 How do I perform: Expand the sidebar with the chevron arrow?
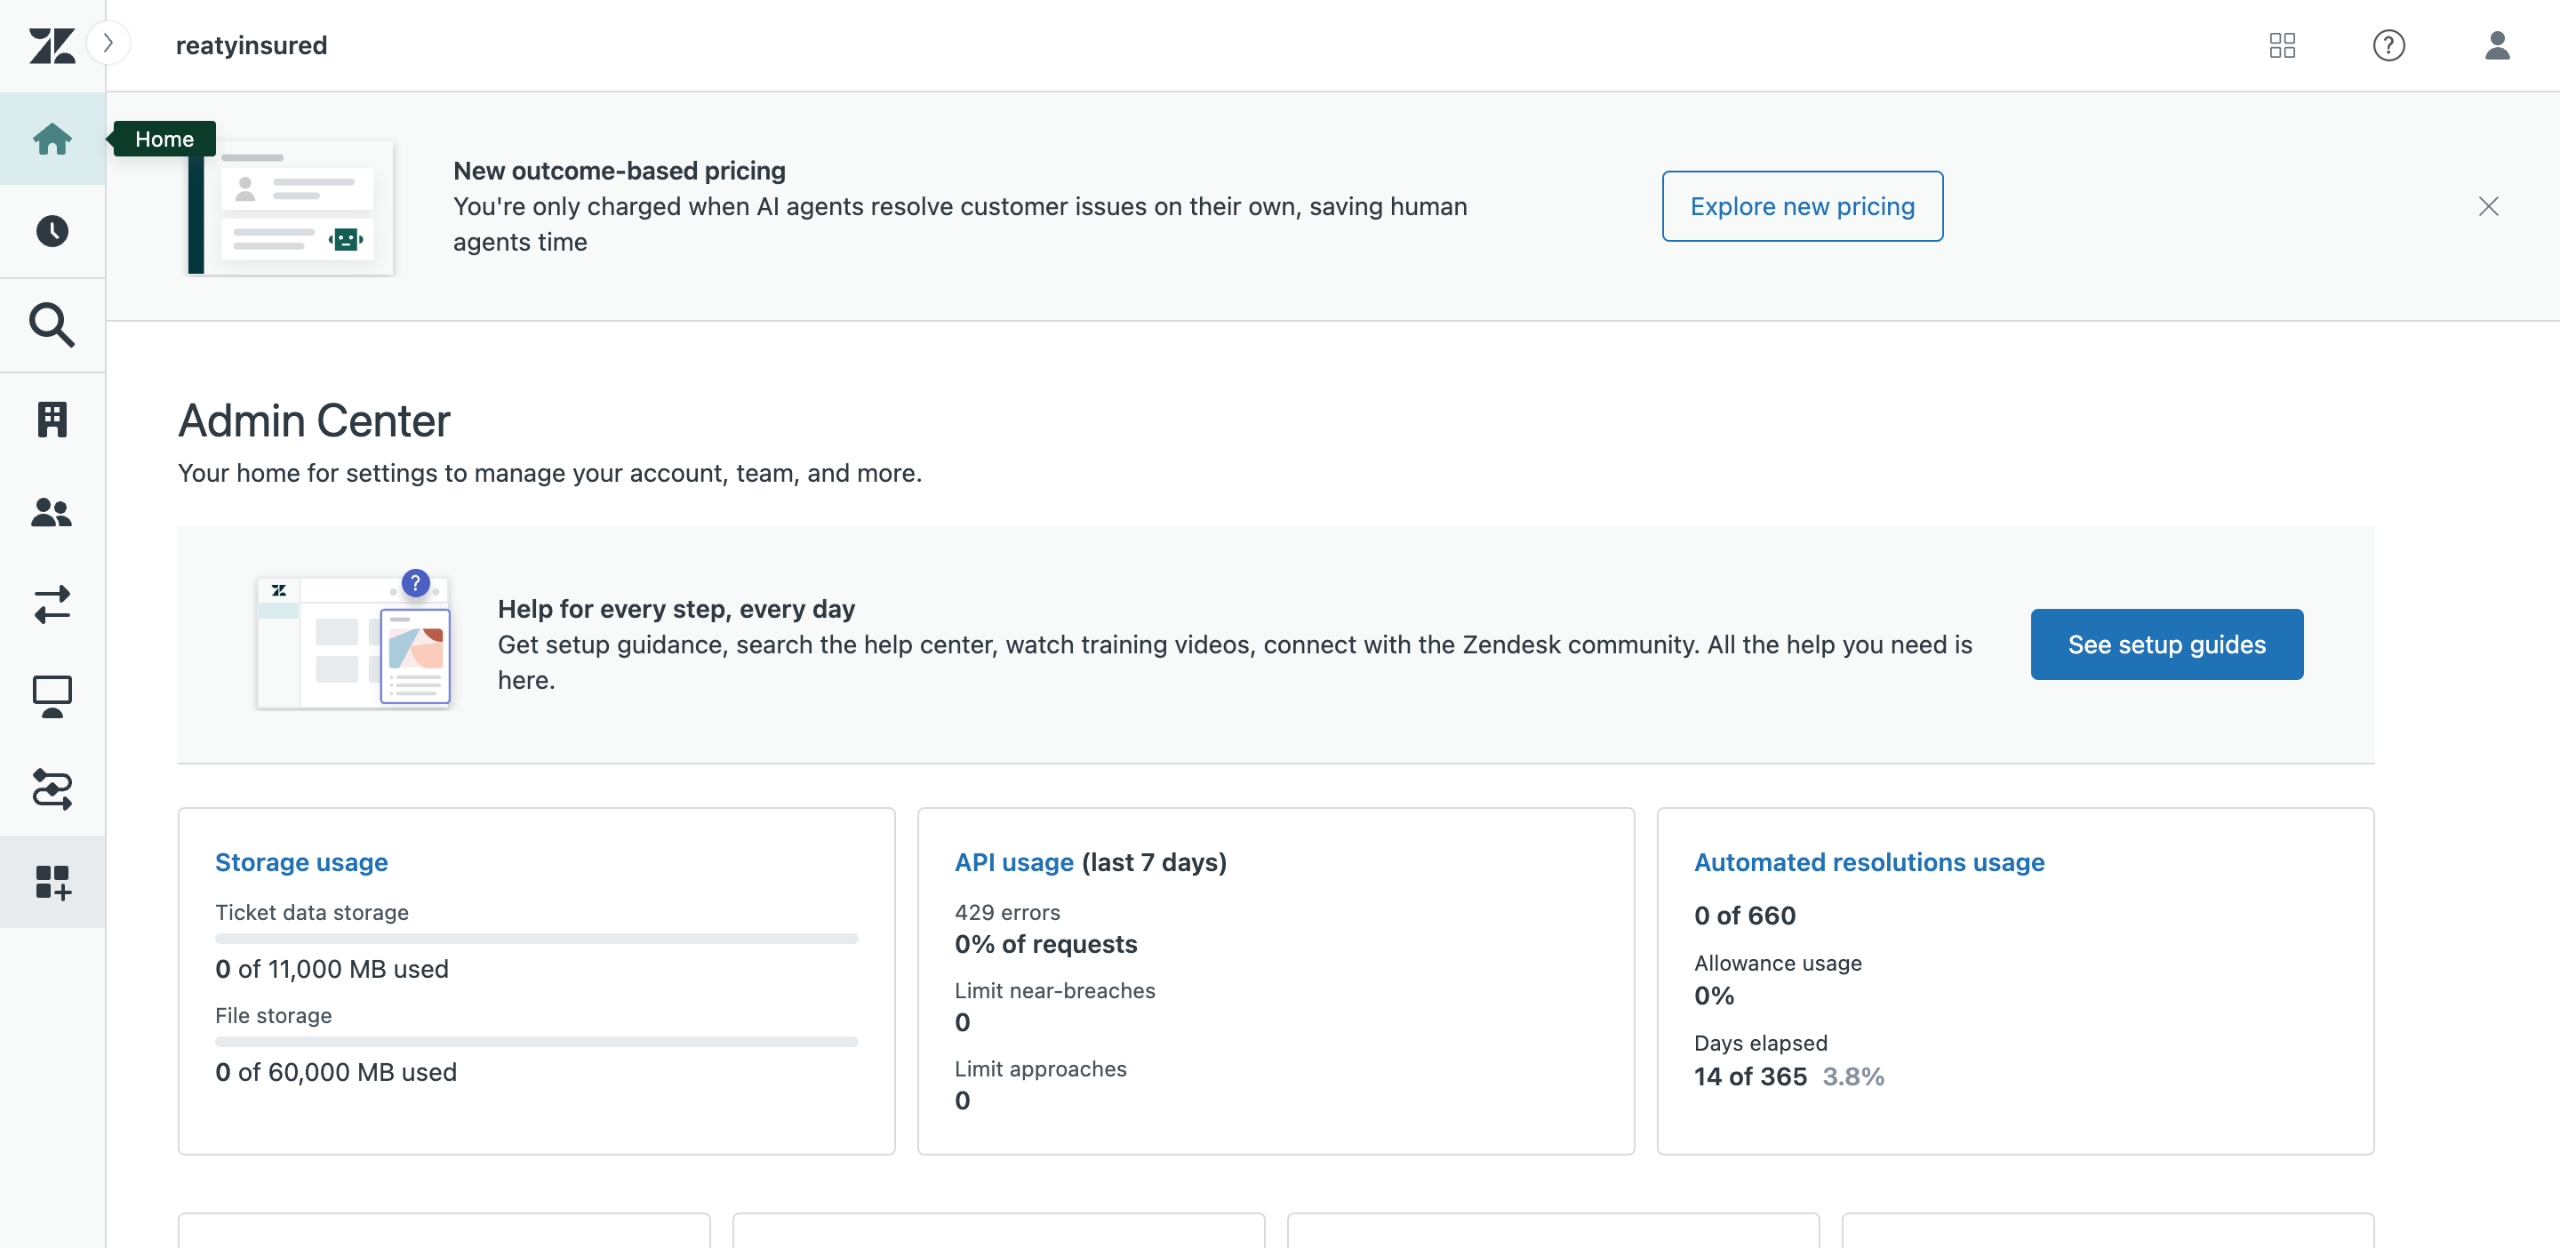point(109,43)
